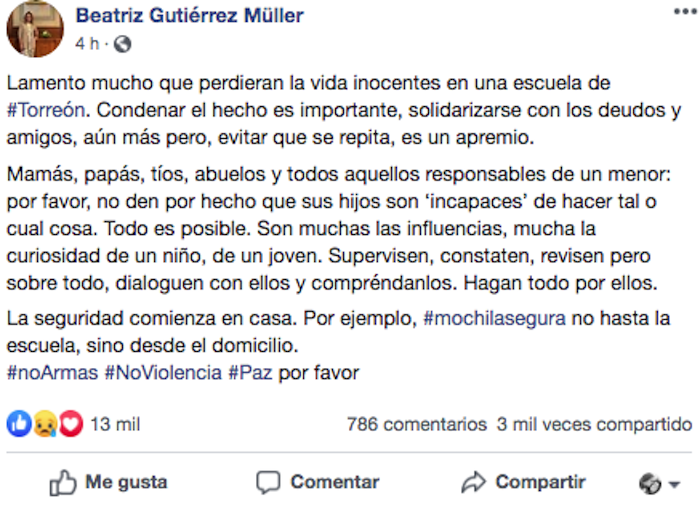Image resolution: width=700 pixels, height=506 pixels.
Task: Select the #Paz hashtag
Action: [250, 374]
